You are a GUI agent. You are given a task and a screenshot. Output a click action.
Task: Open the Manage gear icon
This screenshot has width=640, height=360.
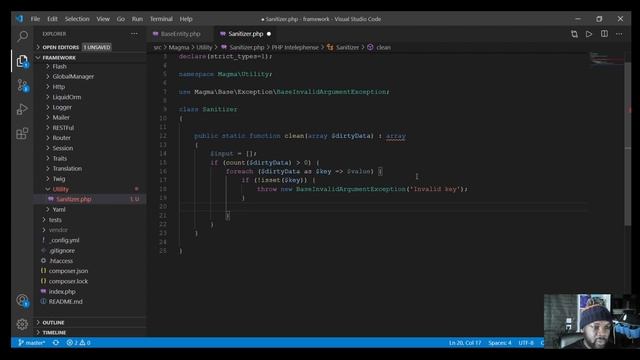pos(22,324)
